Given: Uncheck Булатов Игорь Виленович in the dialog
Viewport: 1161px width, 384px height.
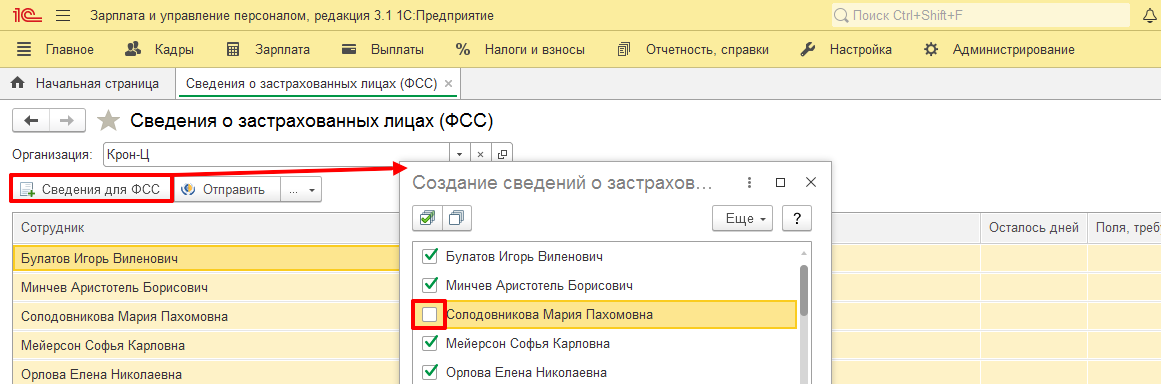Looking at the screenshot, I should point(429,257).
